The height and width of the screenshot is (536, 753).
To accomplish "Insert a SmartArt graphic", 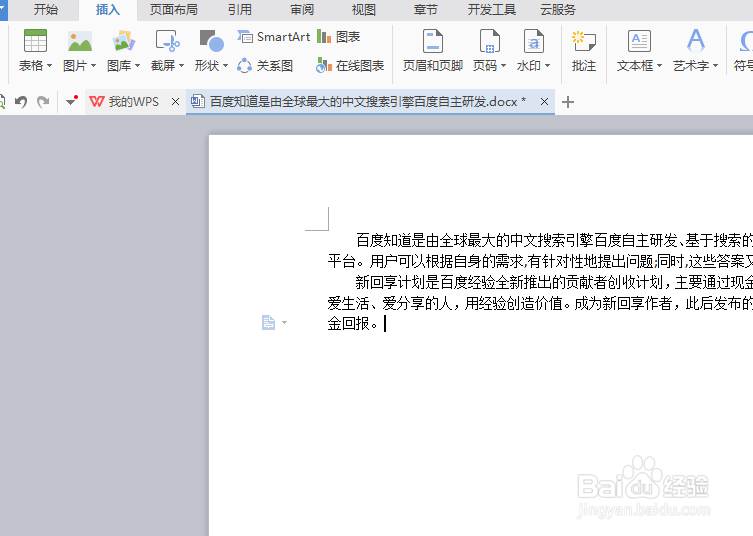I will [x=274, y=37].
